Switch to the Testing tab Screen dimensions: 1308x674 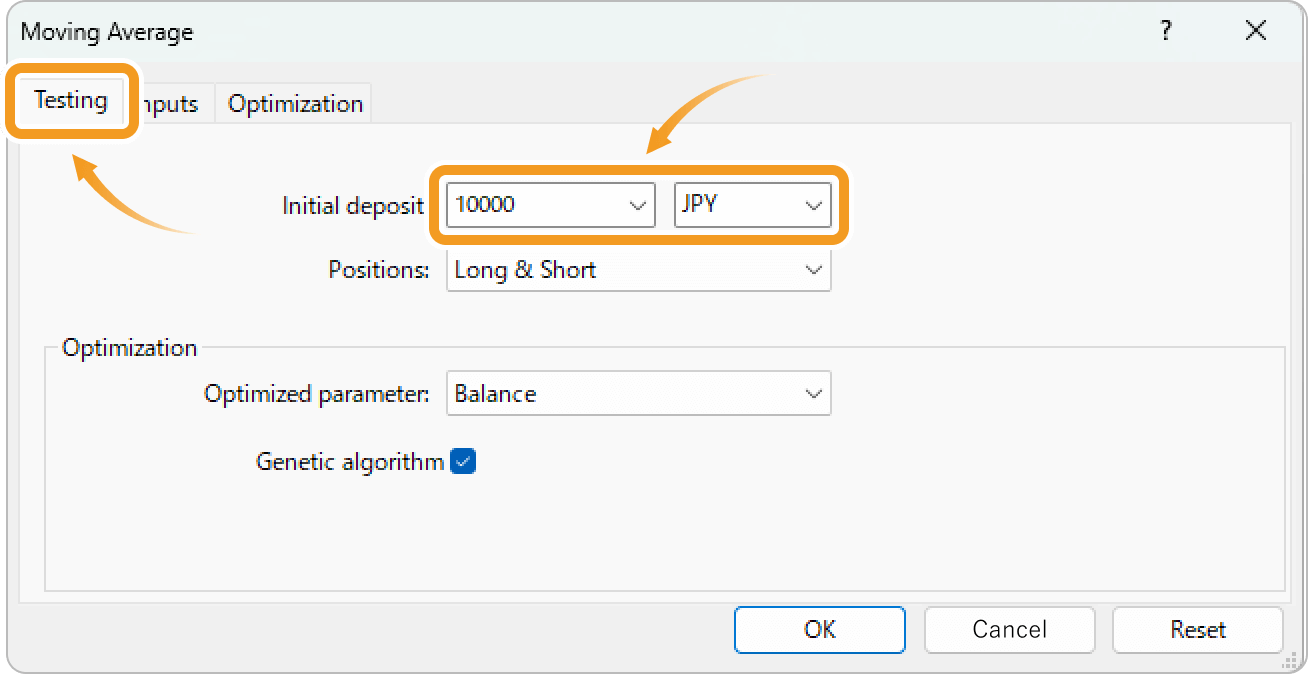click(70, 101)
